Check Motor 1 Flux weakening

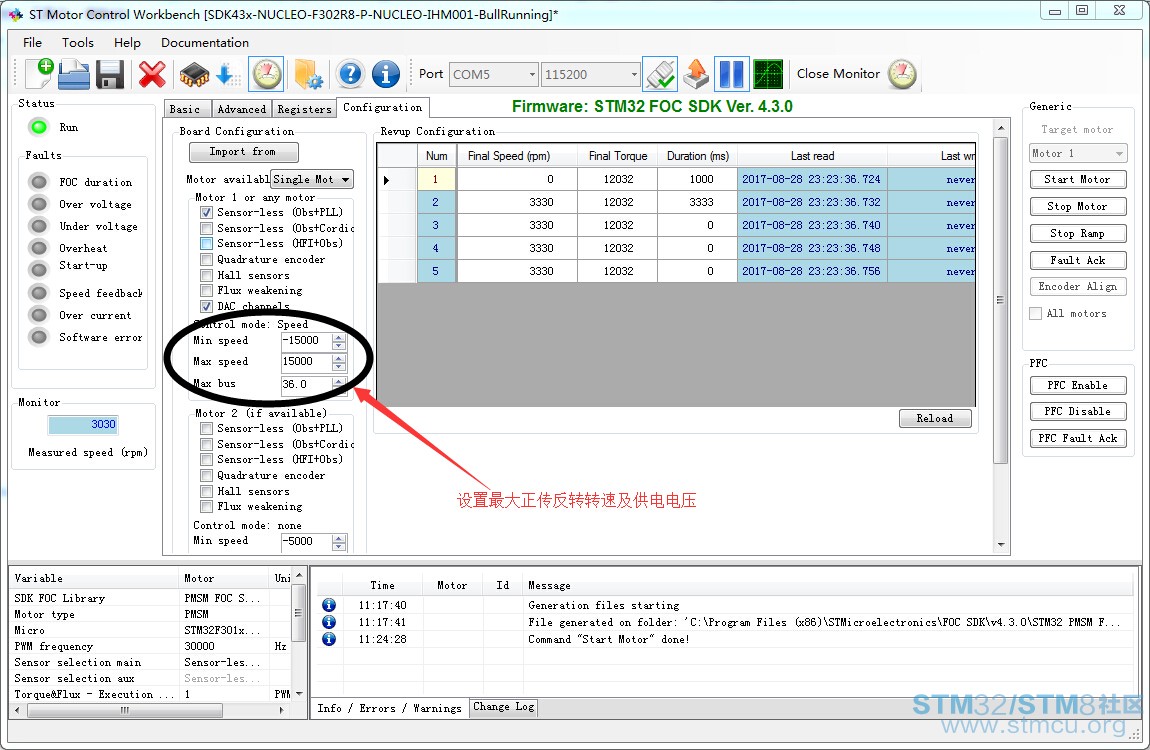[206, 290]
